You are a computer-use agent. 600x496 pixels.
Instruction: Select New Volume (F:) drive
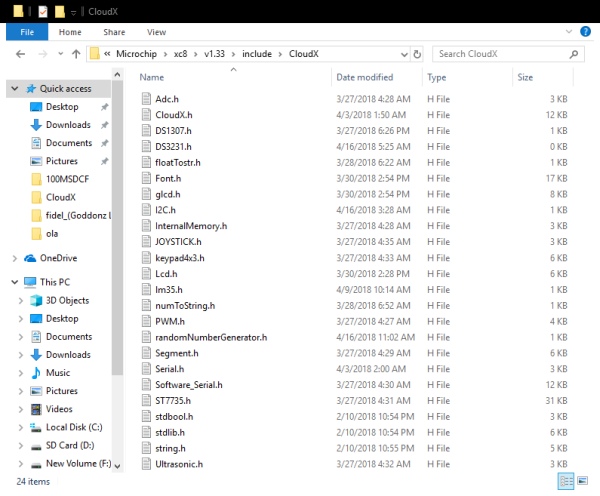pyautogui.click(x=78, y=463)
